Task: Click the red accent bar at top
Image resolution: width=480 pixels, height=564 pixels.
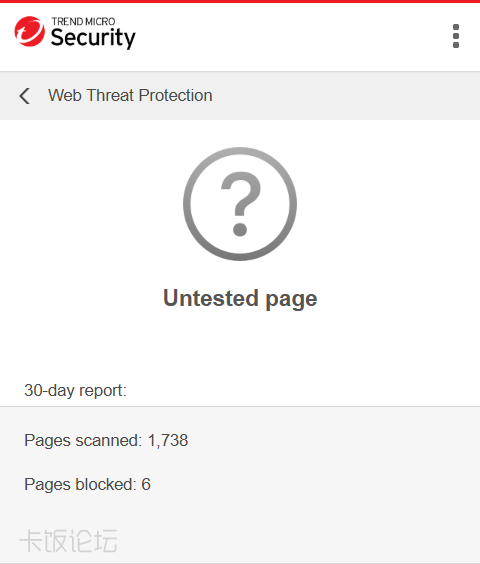Action: coord(240,1)
